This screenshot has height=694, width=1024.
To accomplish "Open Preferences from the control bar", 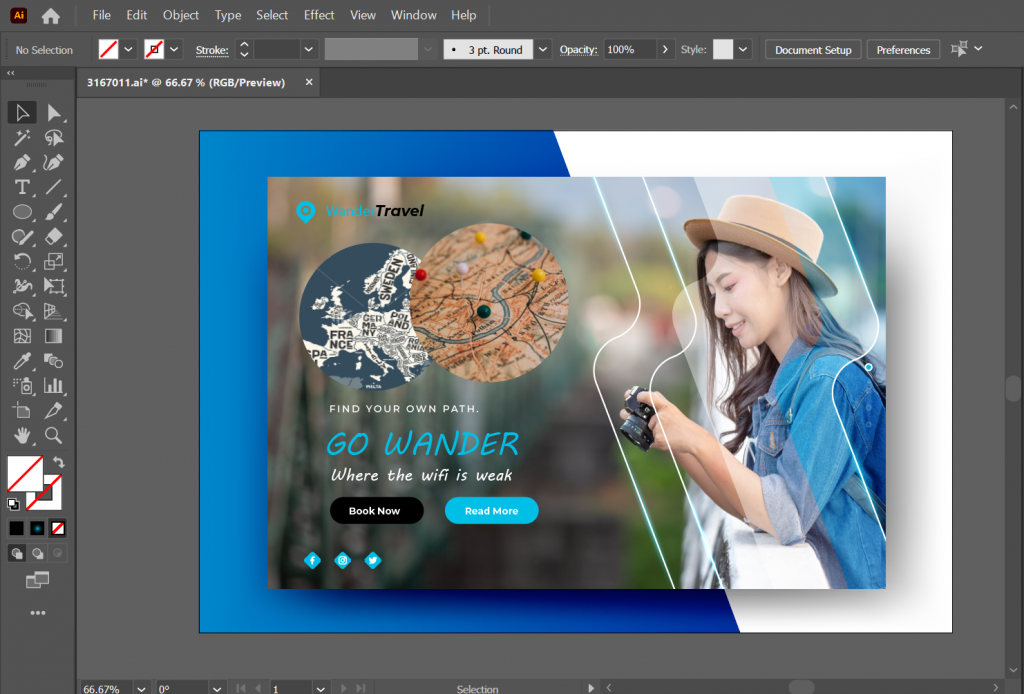I will 902,49.
